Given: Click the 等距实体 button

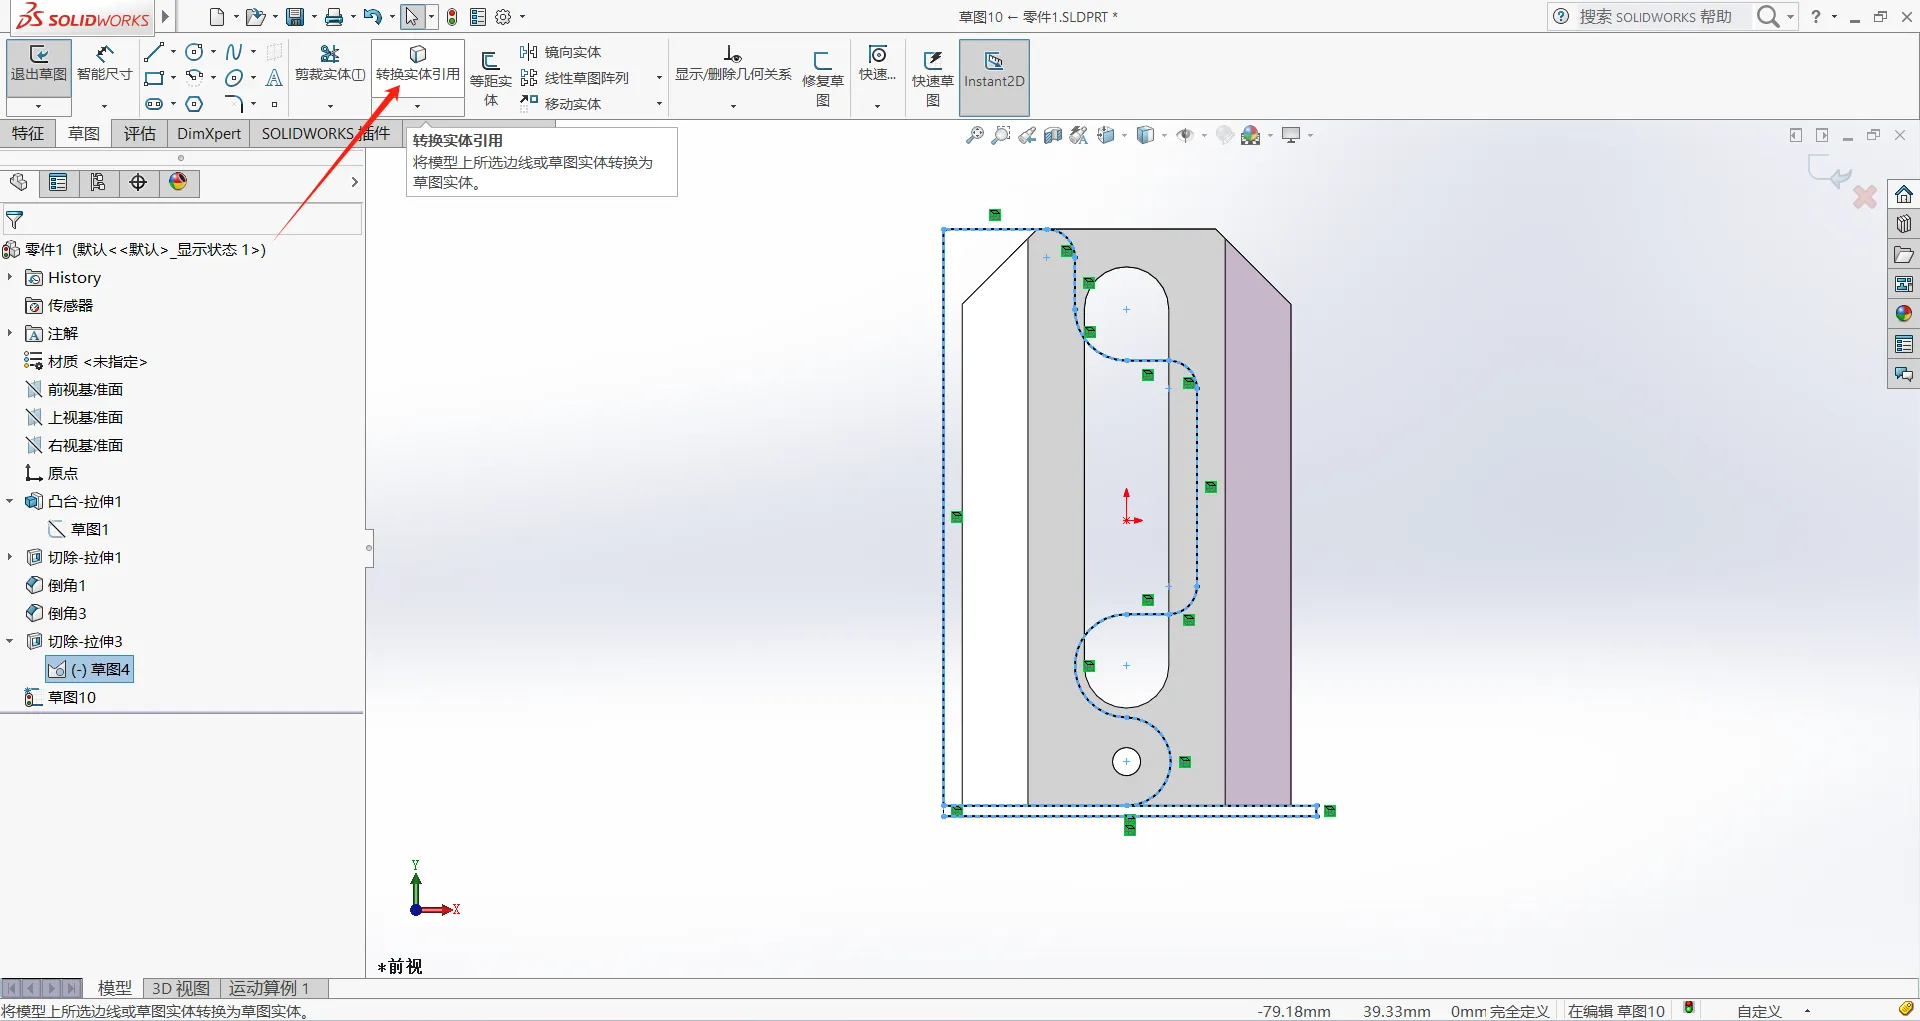Looking at the screenshot, I should pyautogui.click(x=491, y=78).
